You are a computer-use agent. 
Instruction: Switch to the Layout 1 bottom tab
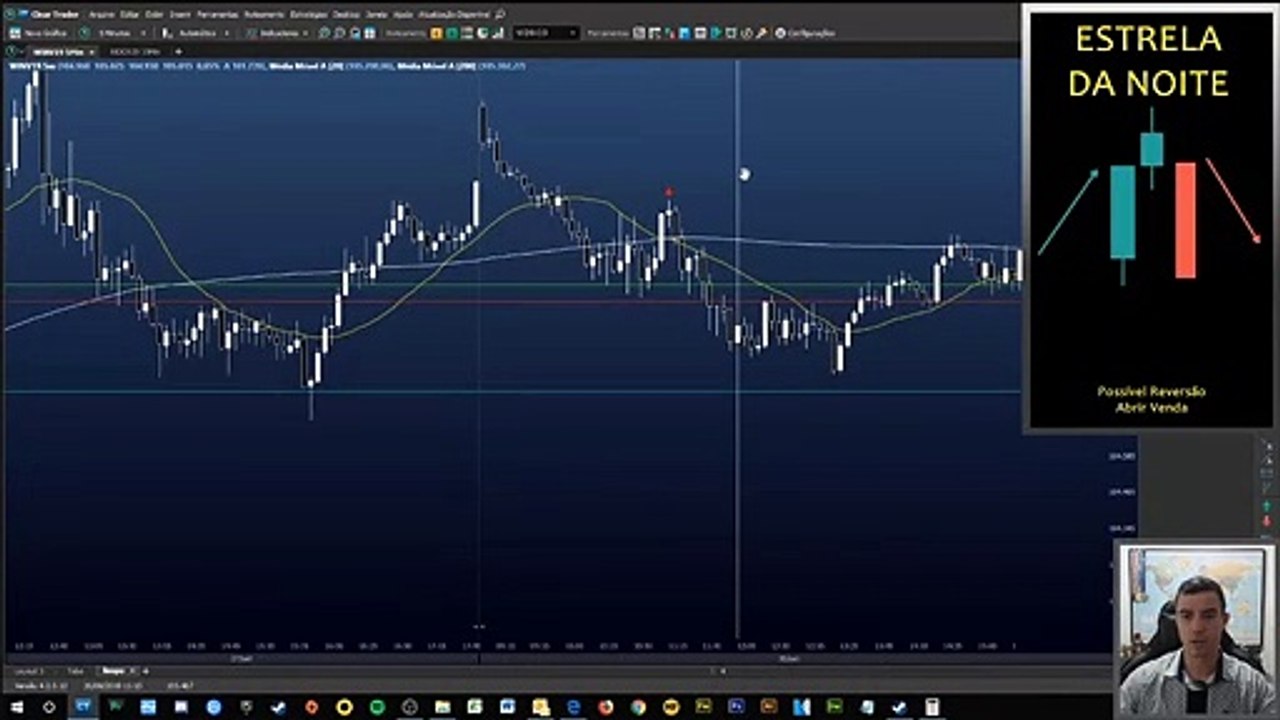pos(30,671)
